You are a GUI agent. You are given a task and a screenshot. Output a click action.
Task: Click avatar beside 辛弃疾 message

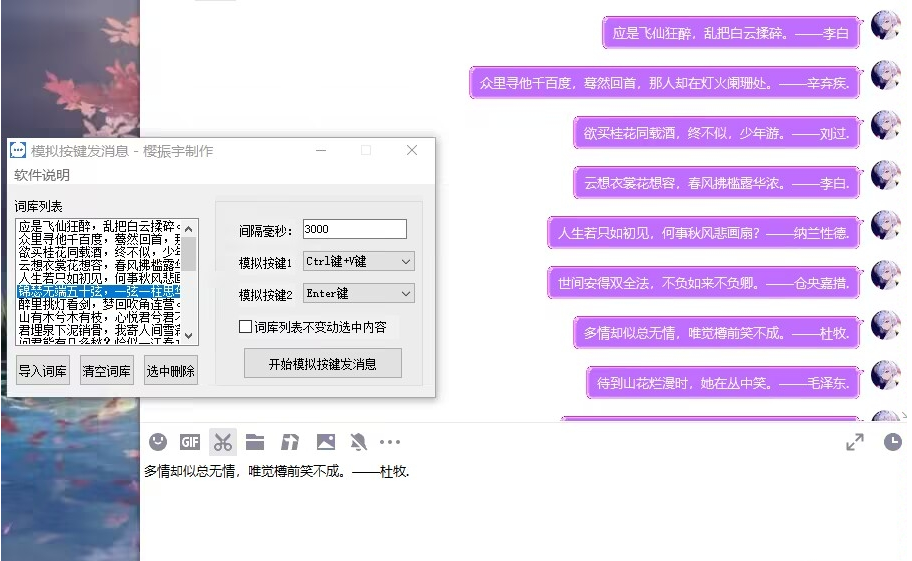point(885,76)
